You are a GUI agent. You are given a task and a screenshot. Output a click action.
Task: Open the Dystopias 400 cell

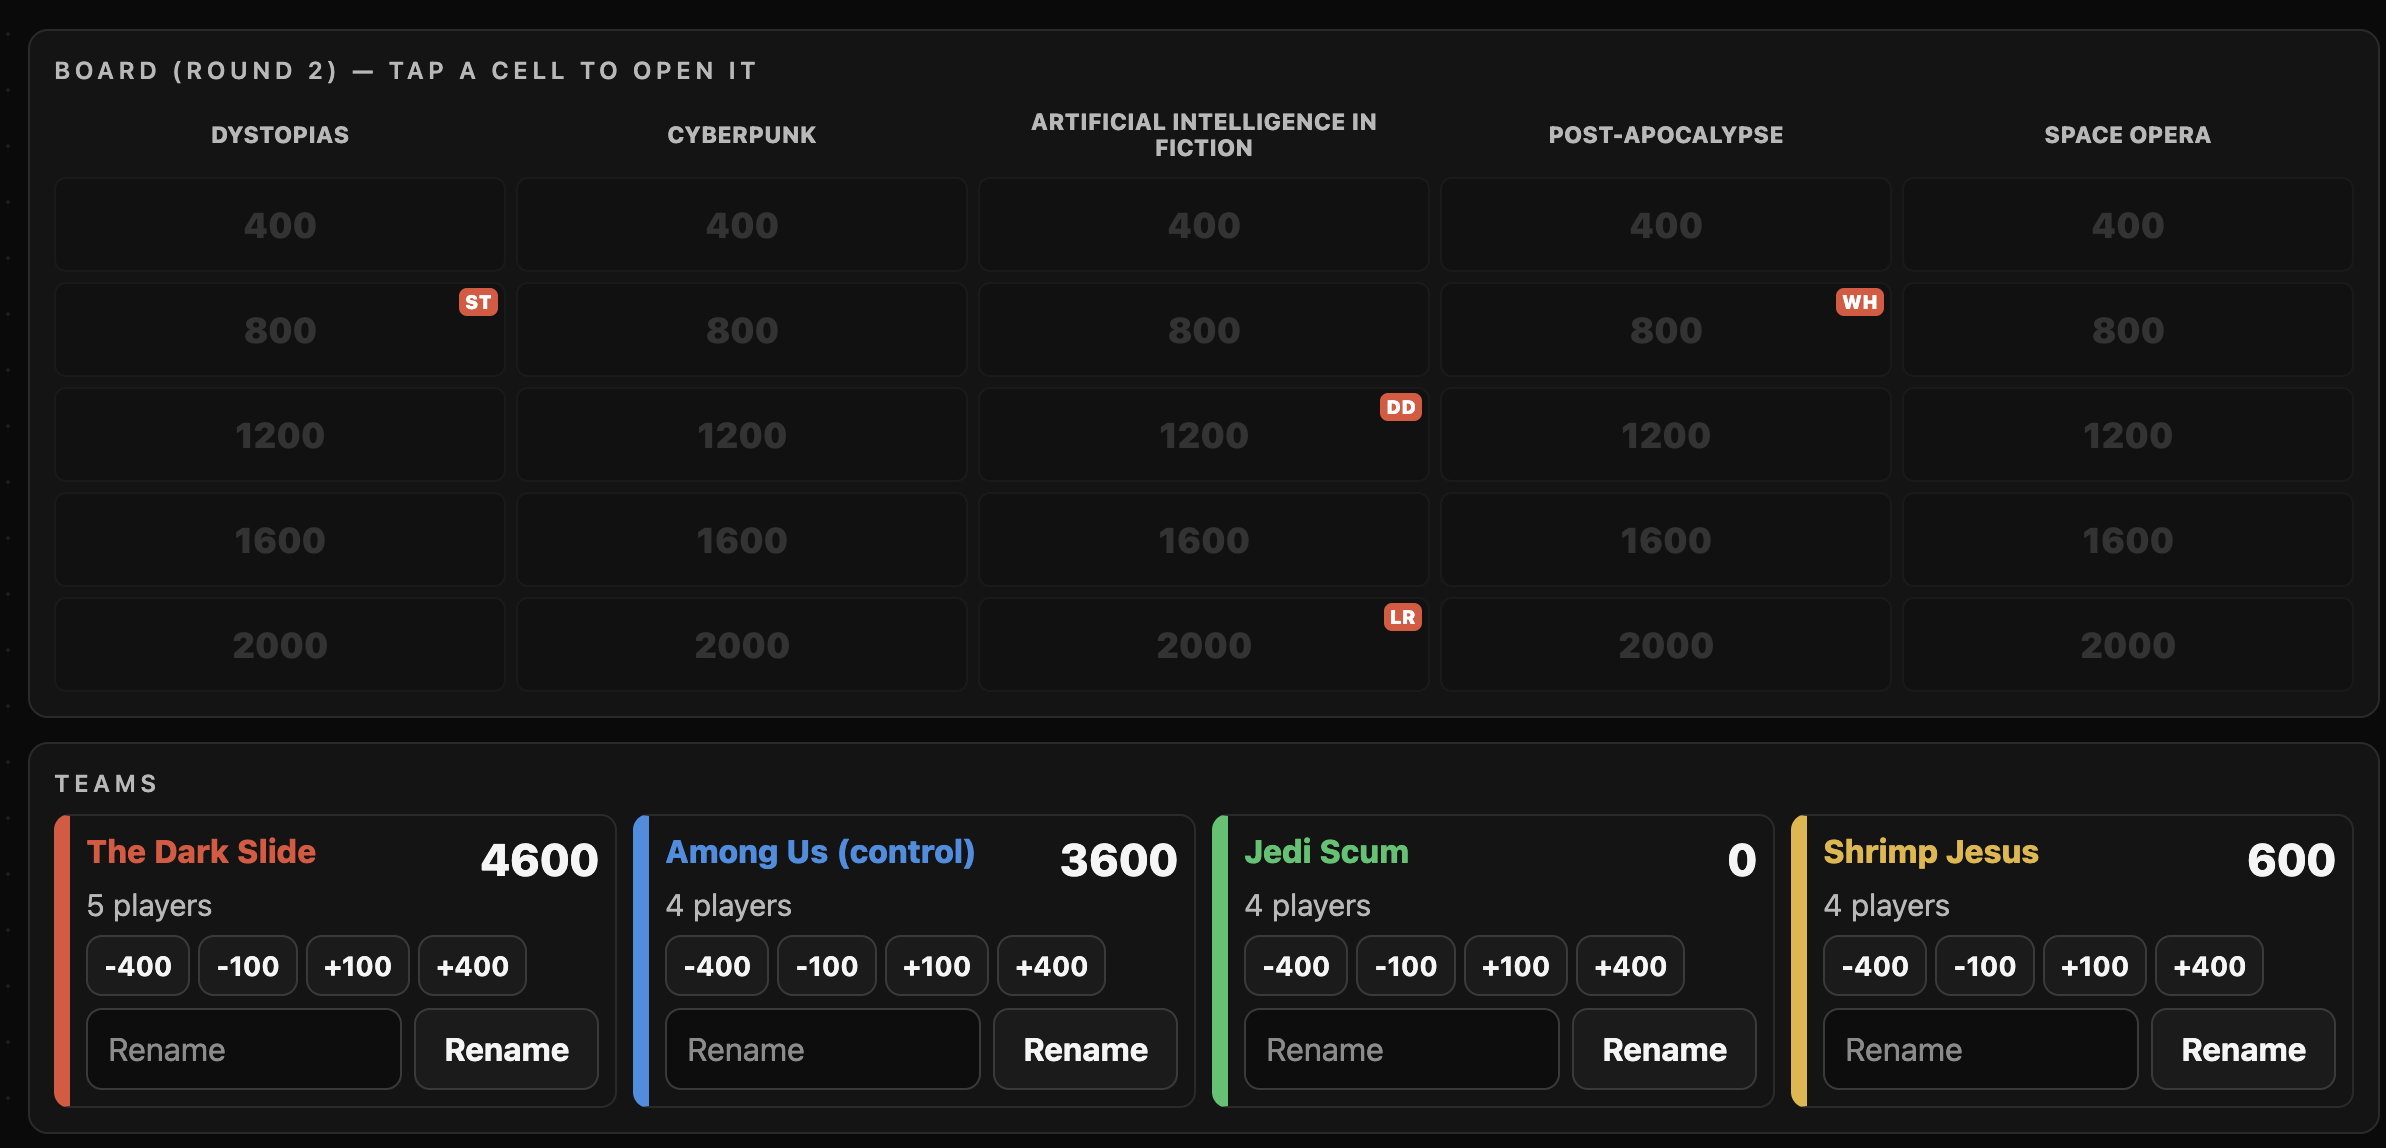point(280,225)
